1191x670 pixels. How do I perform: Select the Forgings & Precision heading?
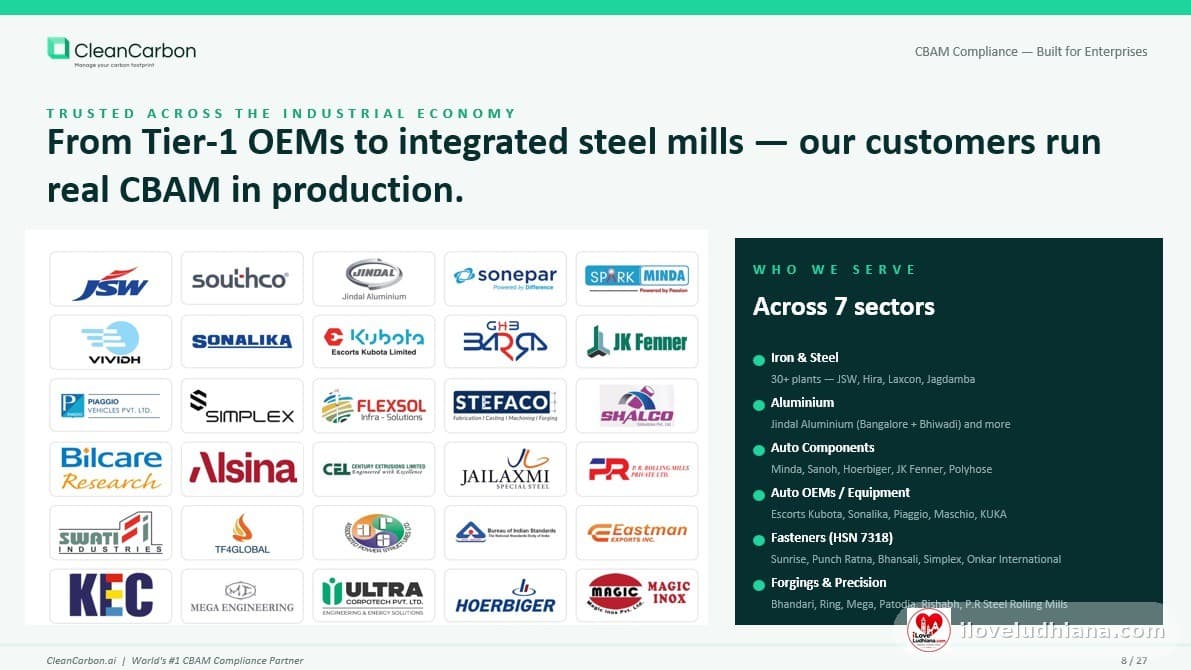[829, 583]
